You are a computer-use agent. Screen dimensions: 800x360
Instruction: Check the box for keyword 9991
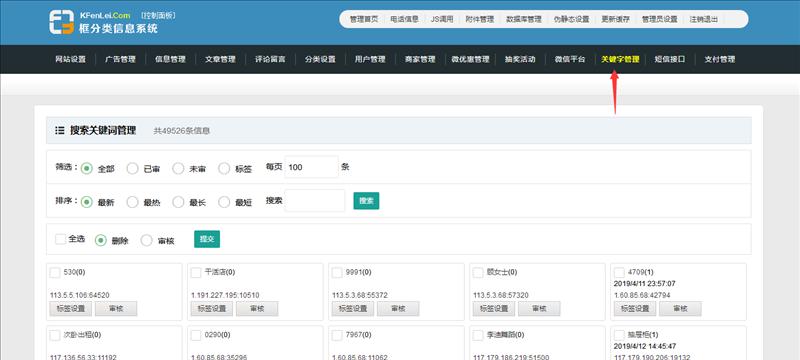[x=337, y=273]
